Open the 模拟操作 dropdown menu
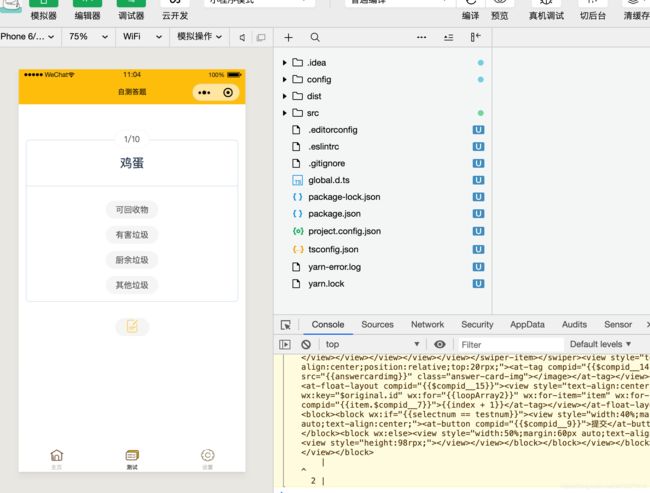 coord(199,36)
